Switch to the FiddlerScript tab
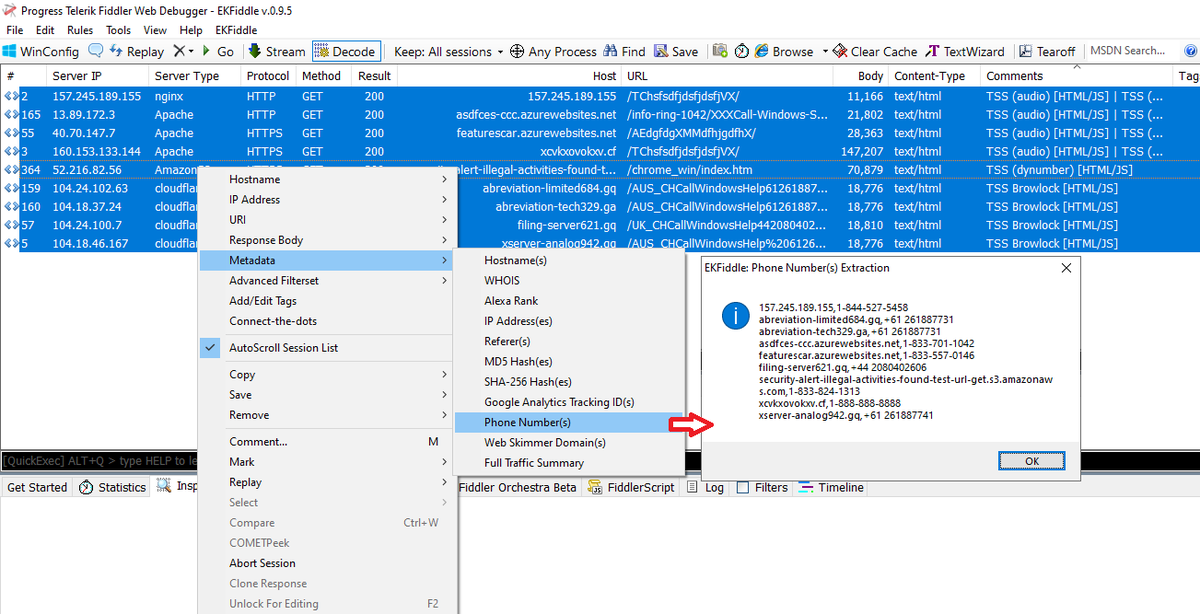The image size is (1200, 614). (x=632, y=488)
